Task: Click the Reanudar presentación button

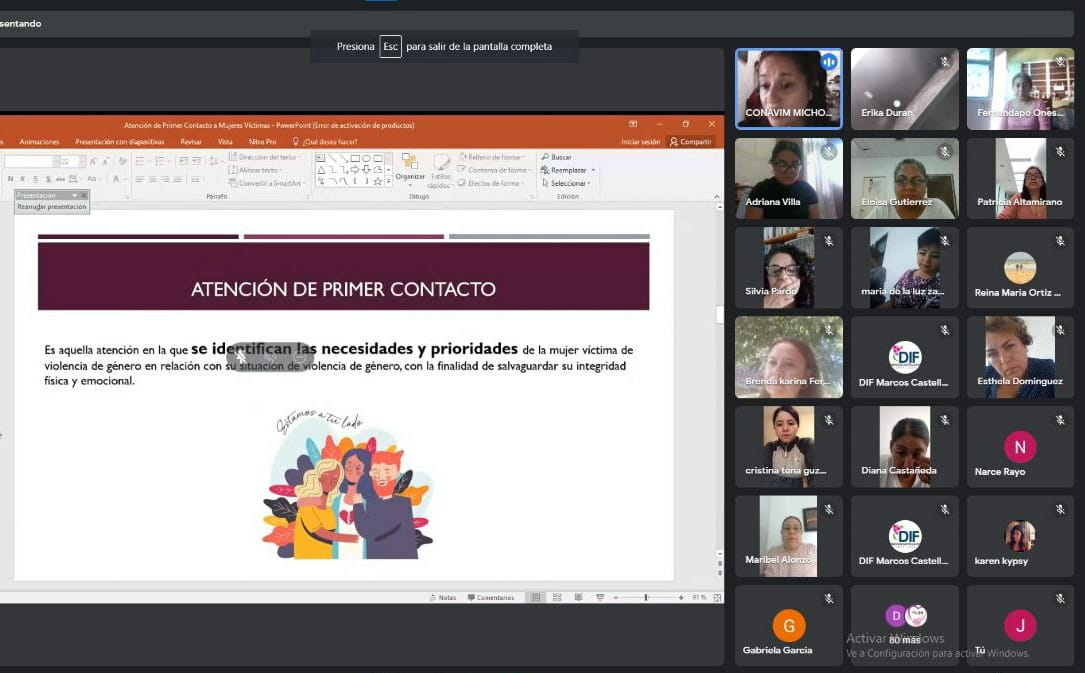Action: [52, 207]
